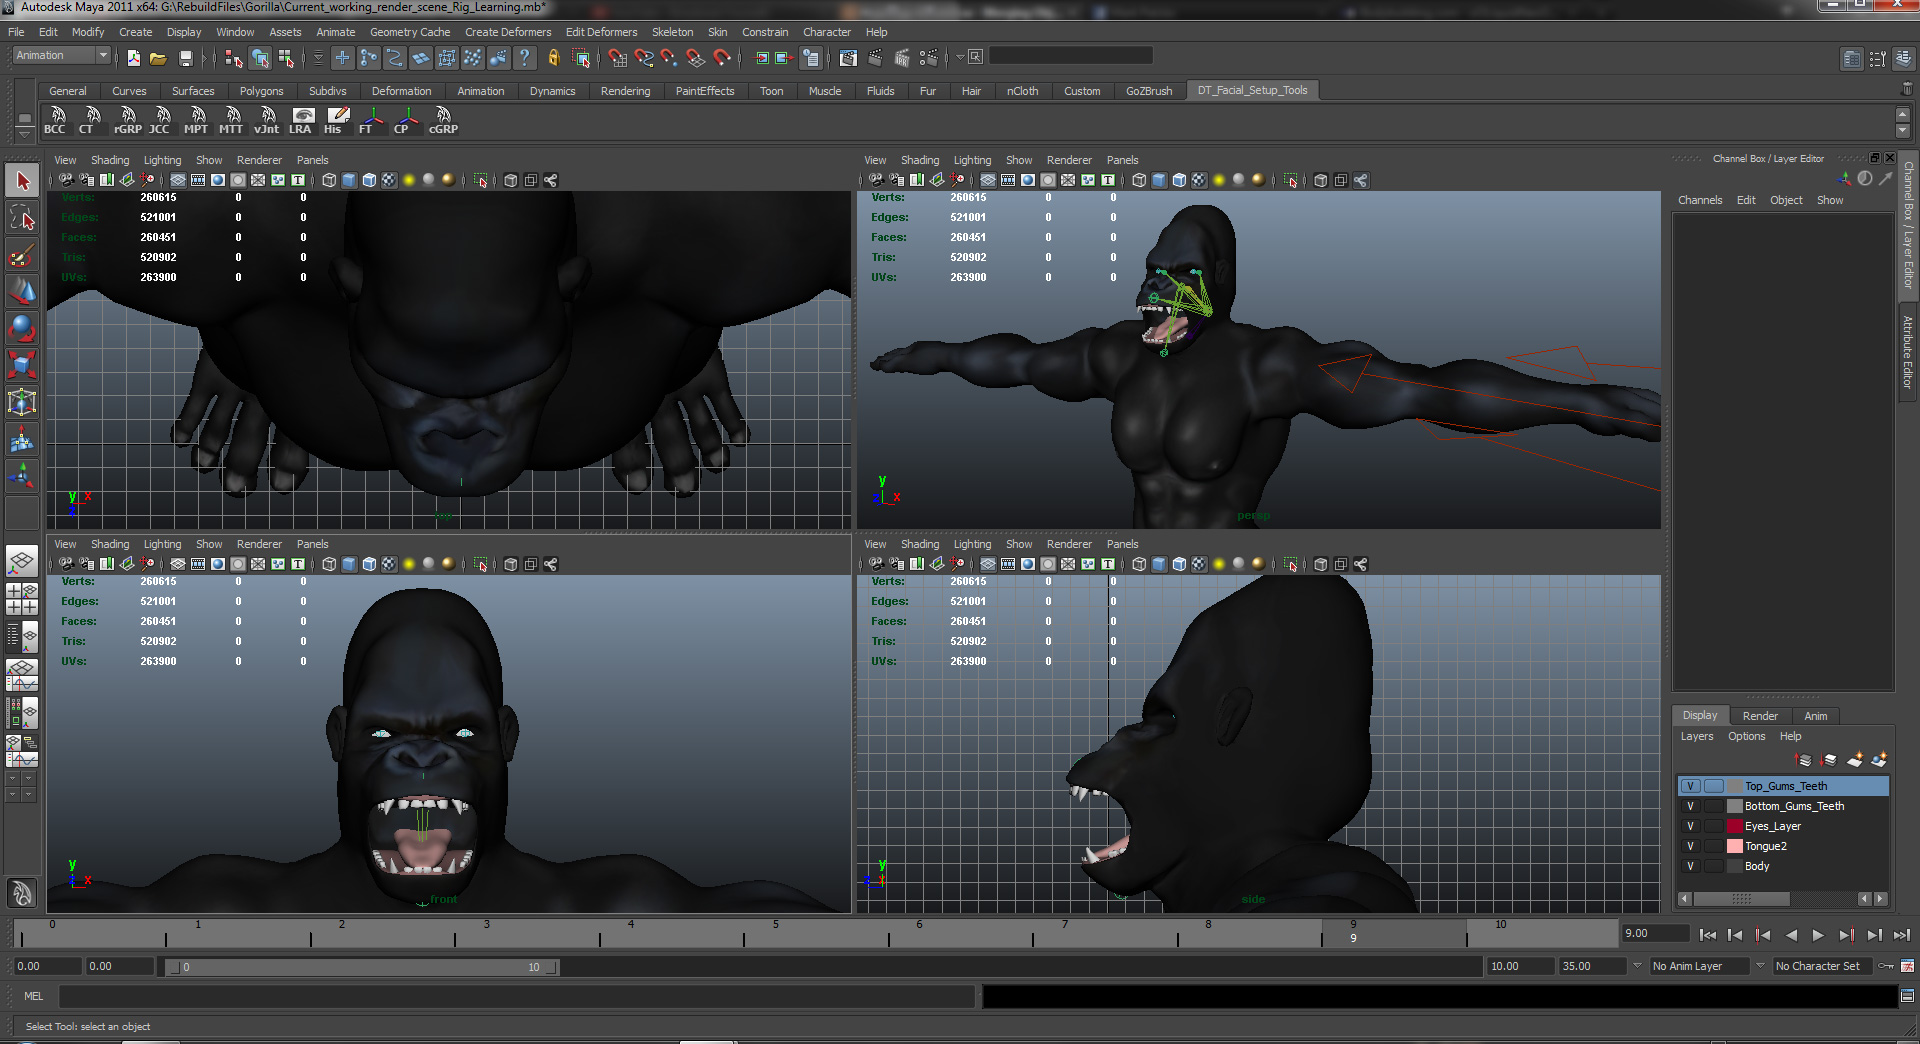This screenshot has width=1920, height=1044.
Task: Toggle Bottom_Gums_Teeth layer visibility
Action: pyautogui.click(x=1691, y=806)
